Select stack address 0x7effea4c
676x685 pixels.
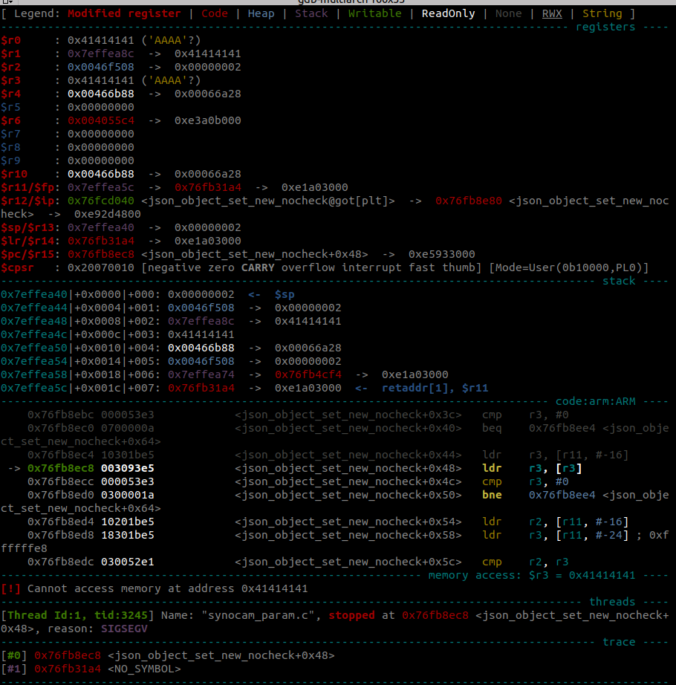34,334
